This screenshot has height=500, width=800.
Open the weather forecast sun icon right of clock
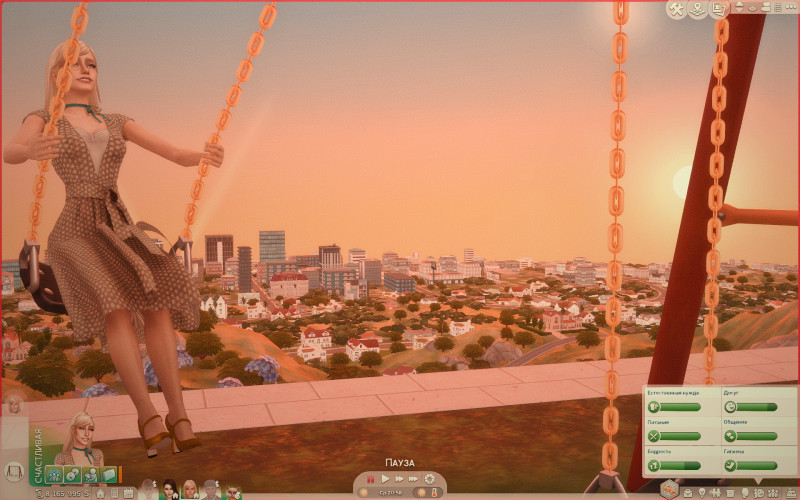pyautogui.click(x=421, y=492)
